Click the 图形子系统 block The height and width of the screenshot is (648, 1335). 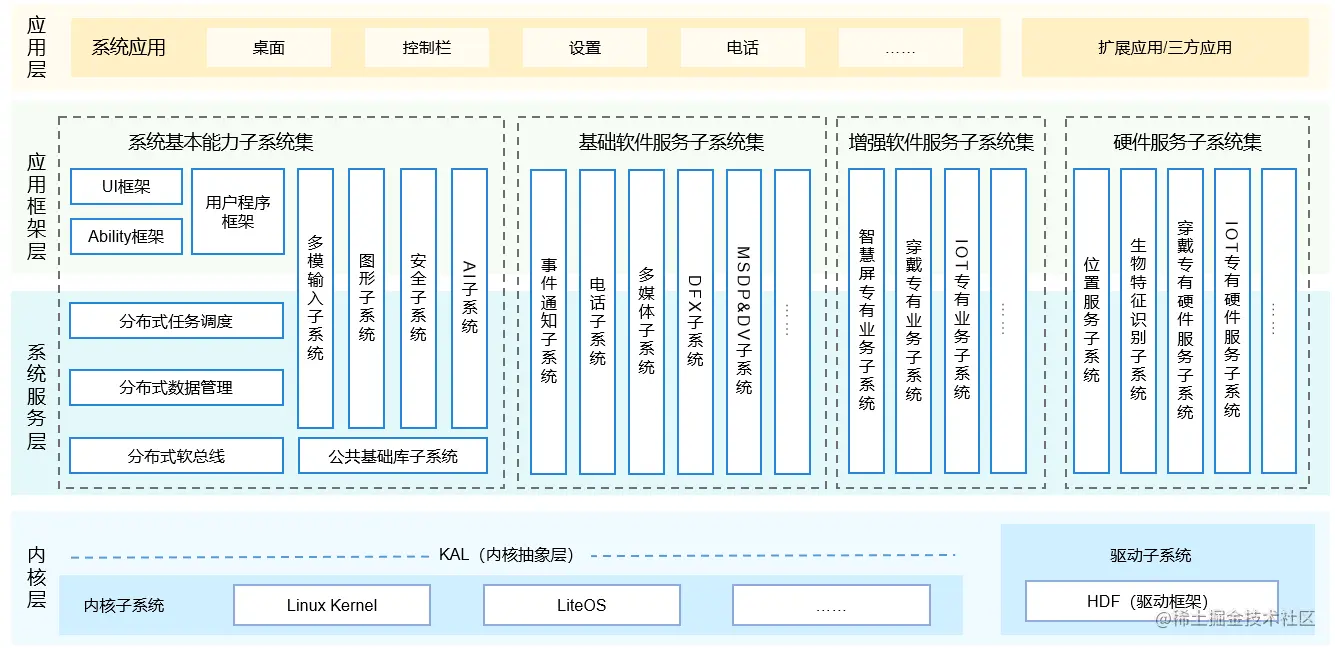(x=366, y=295)
